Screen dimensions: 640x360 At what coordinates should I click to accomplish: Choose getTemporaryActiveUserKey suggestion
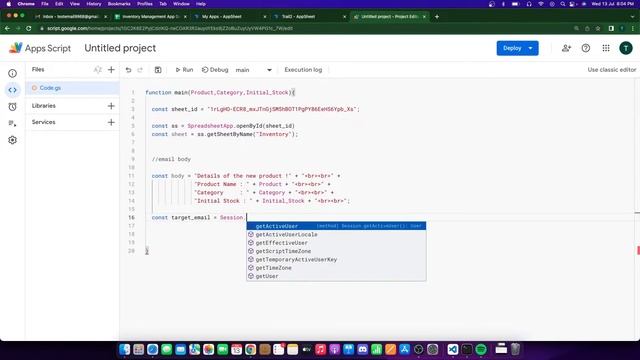pyautogui.click(x=336, y=260)
